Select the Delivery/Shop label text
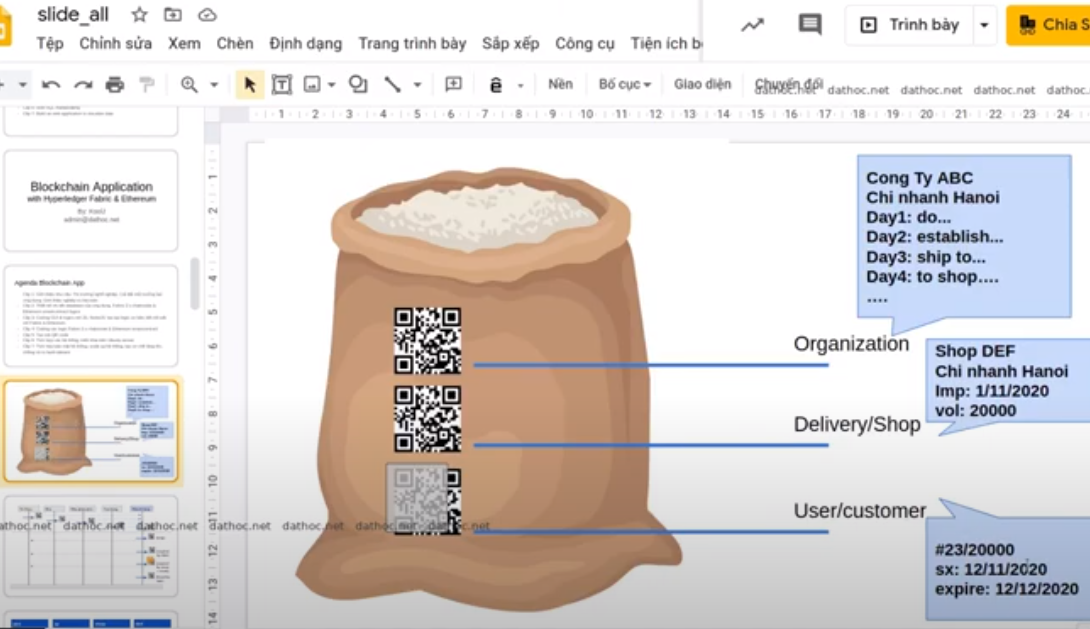The image size is (1090, 629). [856, 424]
